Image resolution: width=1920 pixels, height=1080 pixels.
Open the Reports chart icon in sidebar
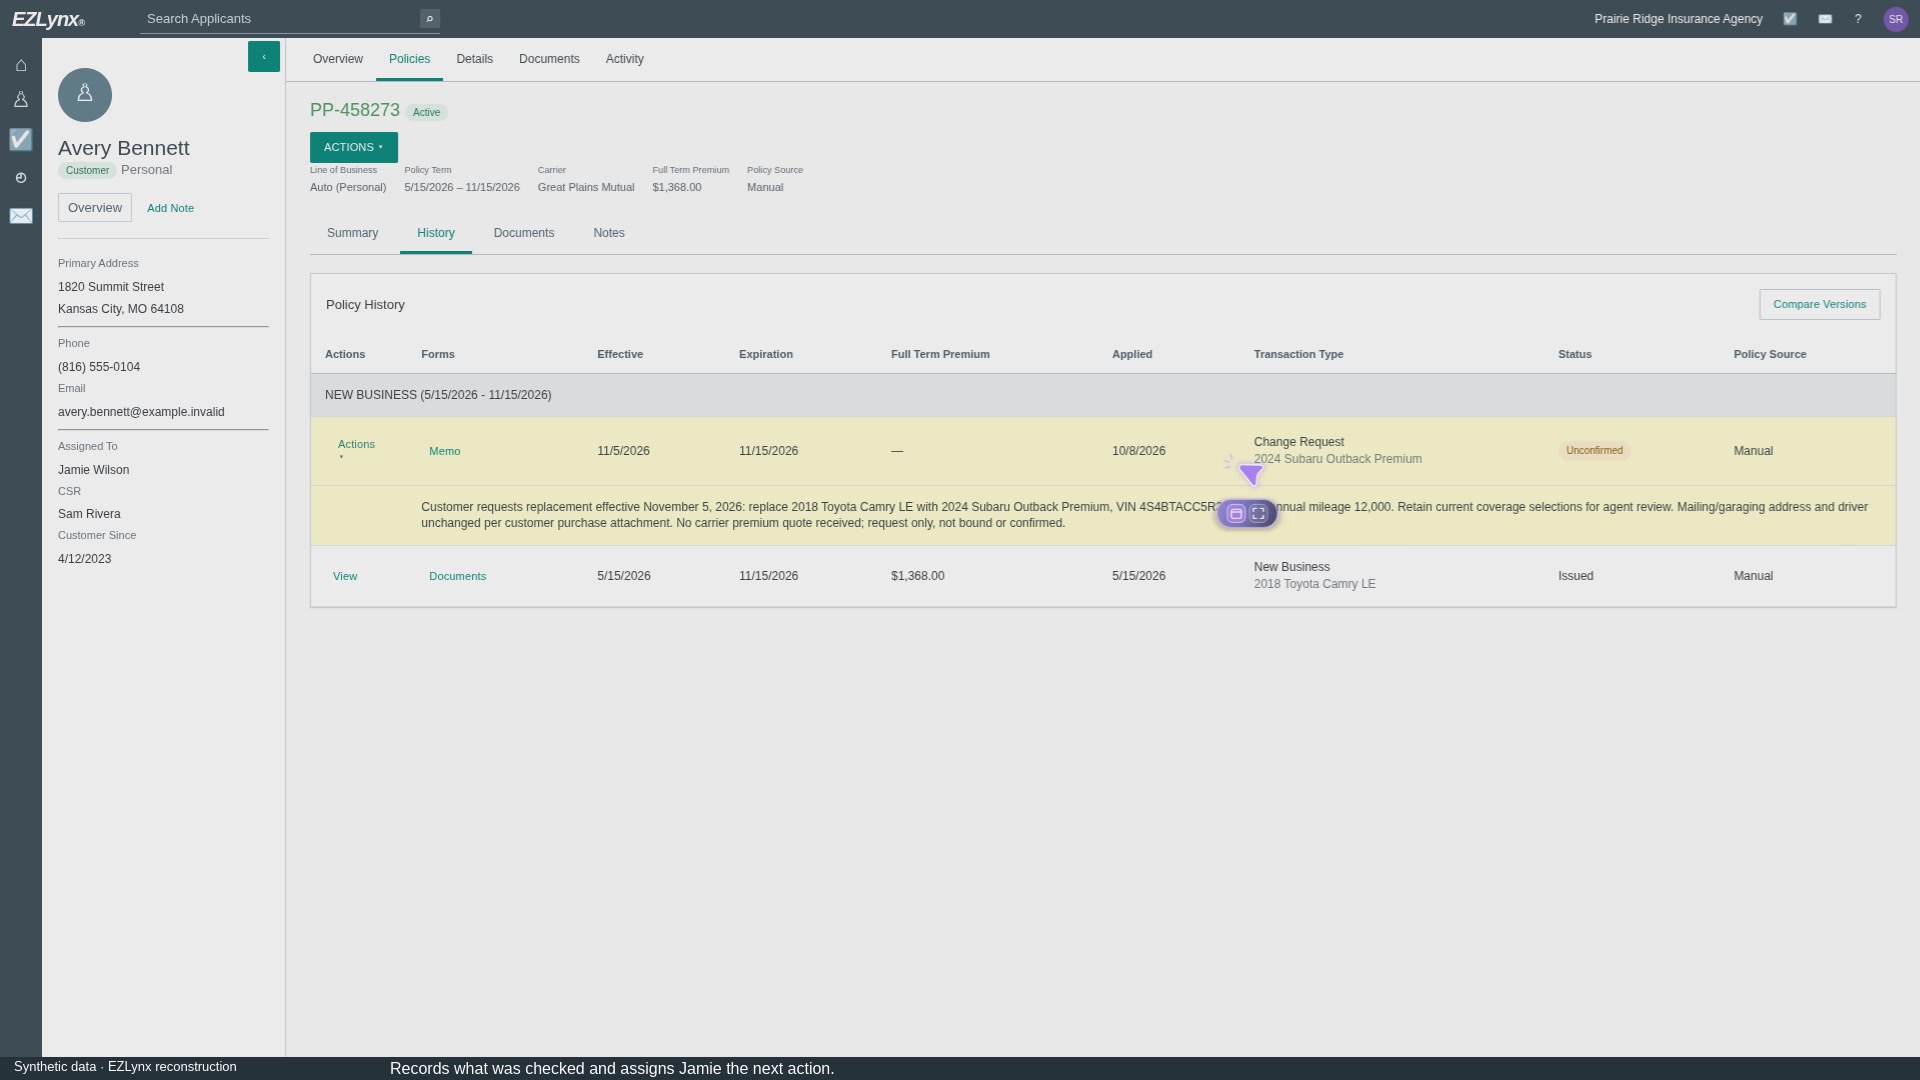click(21, 178)
